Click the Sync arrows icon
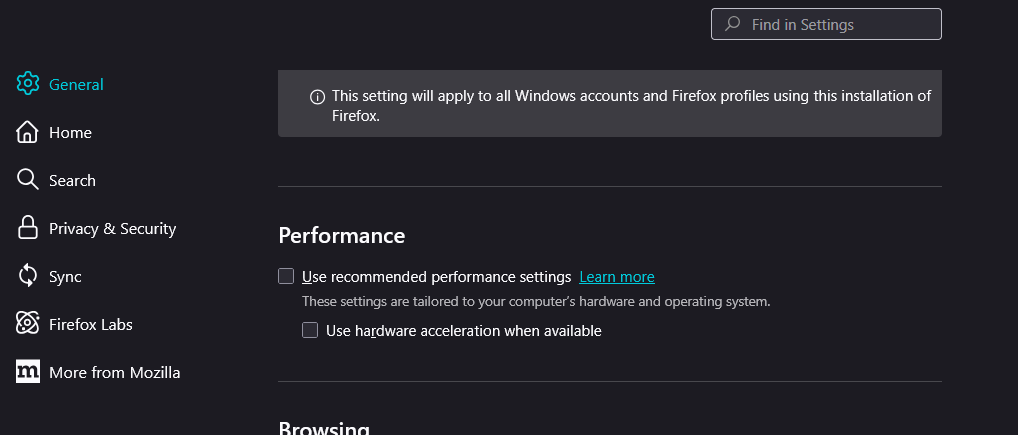1018x435 pixels. pyautogui.click(x=28, y=276)
